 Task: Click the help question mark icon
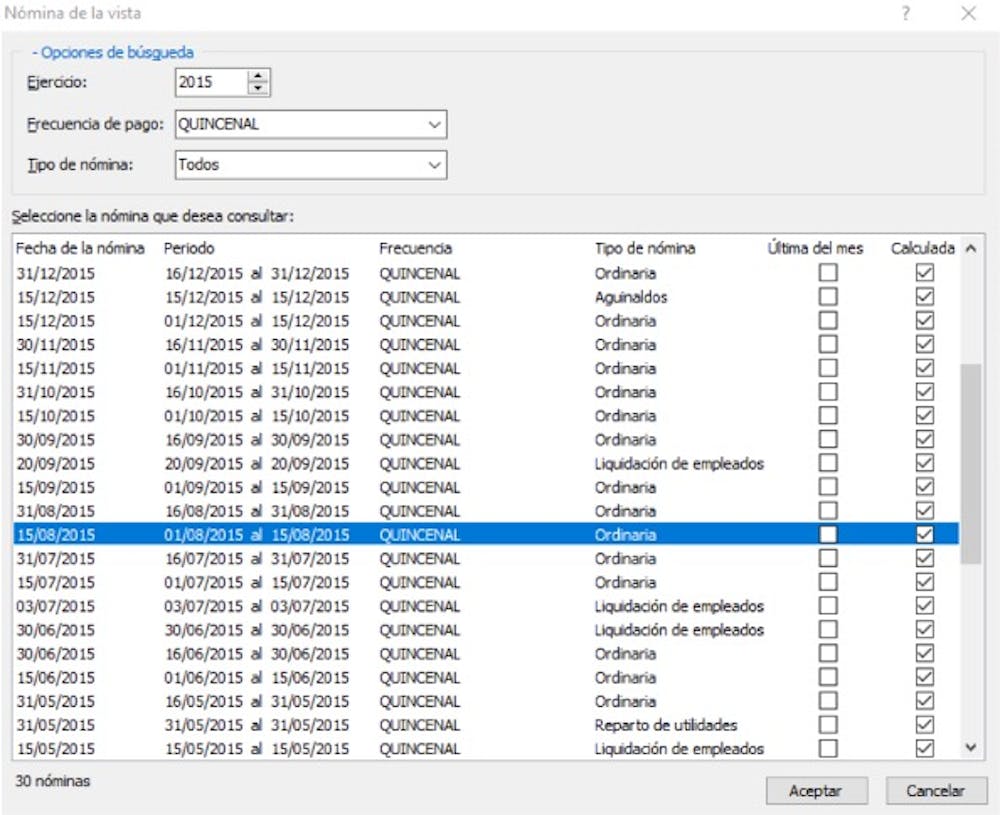click(x=906, y=13)
